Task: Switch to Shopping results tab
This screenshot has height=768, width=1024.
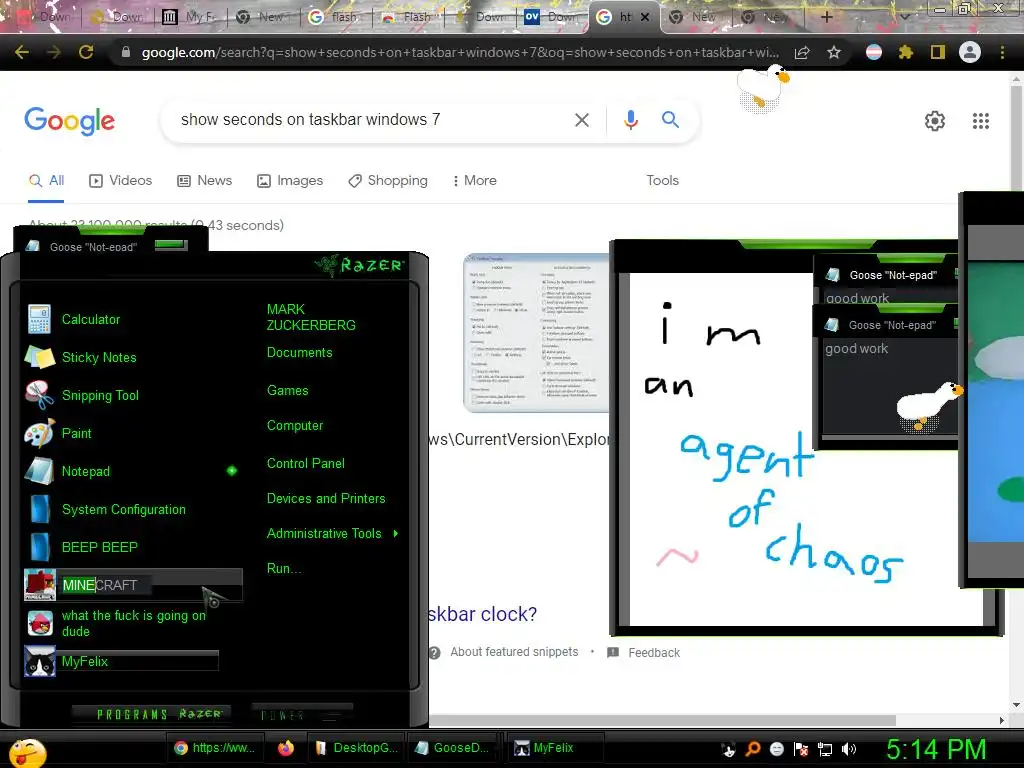Action: tap(388, 181)
